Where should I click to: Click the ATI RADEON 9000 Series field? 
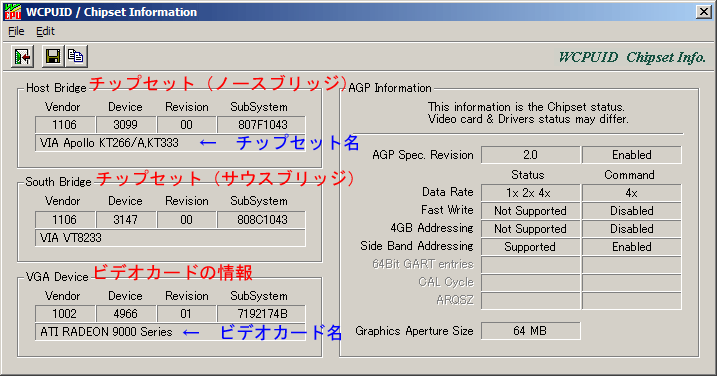click(x=170, y=332)
